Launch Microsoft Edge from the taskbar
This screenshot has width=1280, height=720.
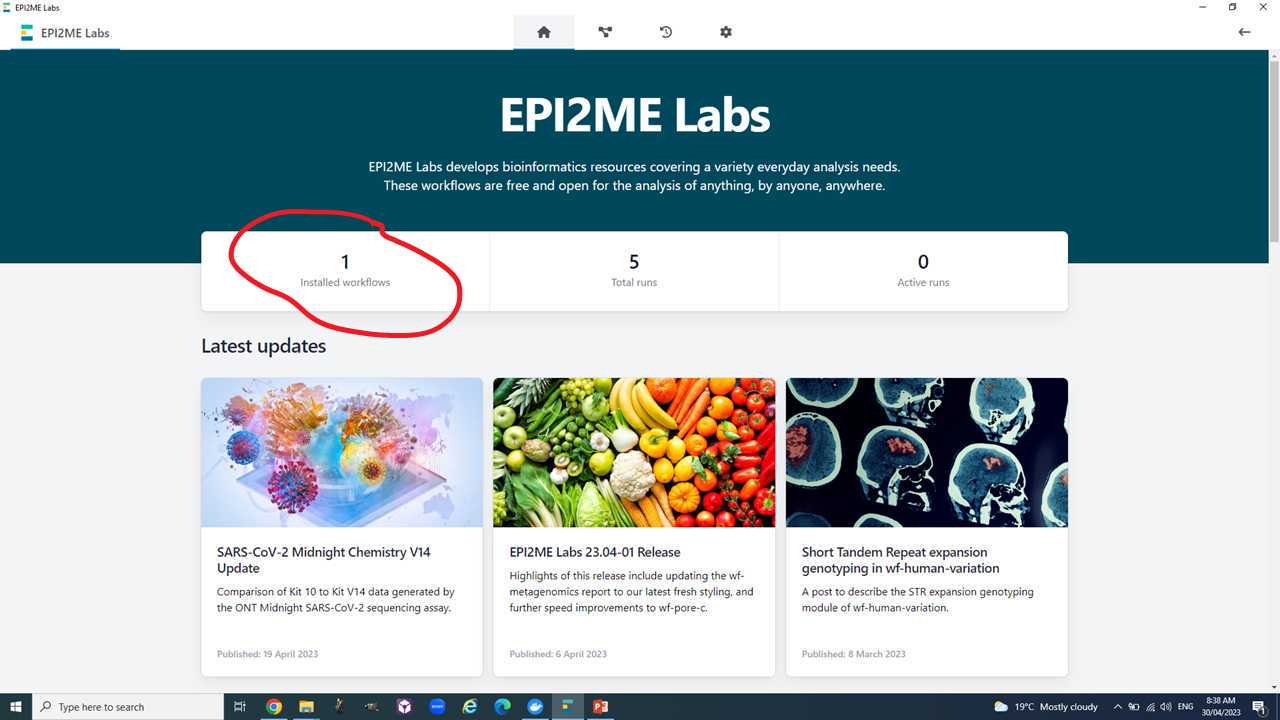pyautogui.click(x=502, y=706)
